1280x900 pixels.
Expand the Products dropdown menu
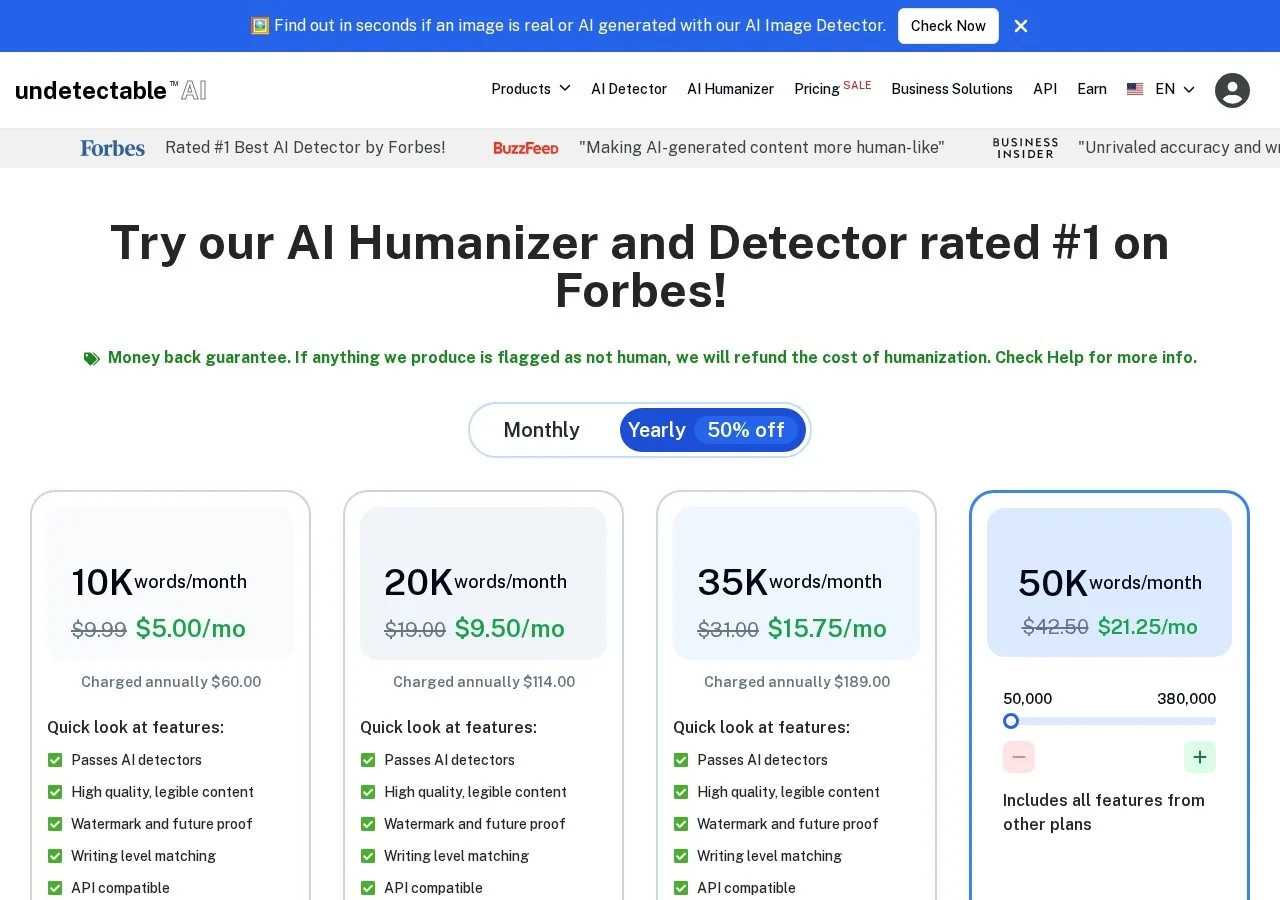(x=531, y=89)
